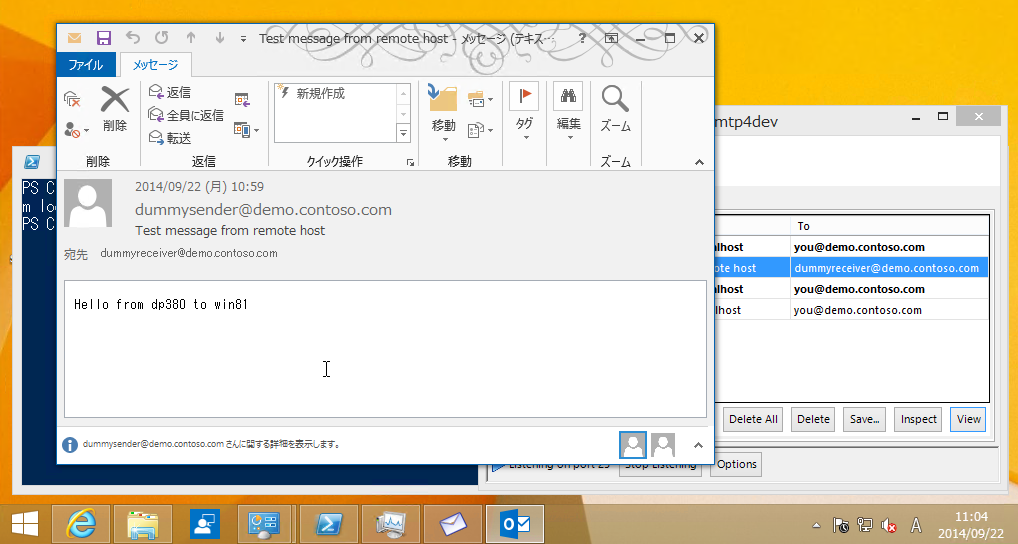Select second contact photo in people pane
Viewport: 1018px width, 544px height.
point(663,445)
